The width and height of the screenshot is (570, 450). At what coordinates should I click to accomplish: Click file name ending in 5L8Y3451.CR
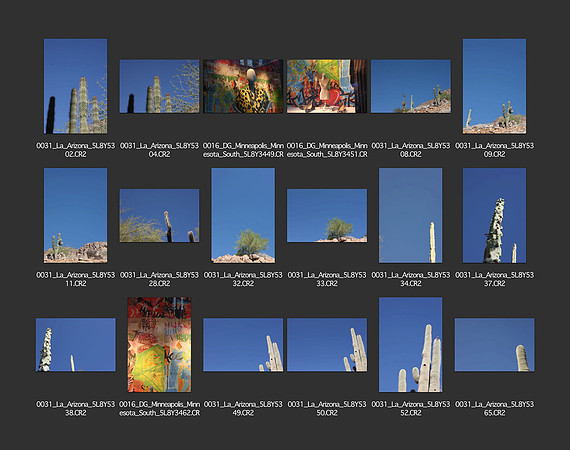point(327,150)
